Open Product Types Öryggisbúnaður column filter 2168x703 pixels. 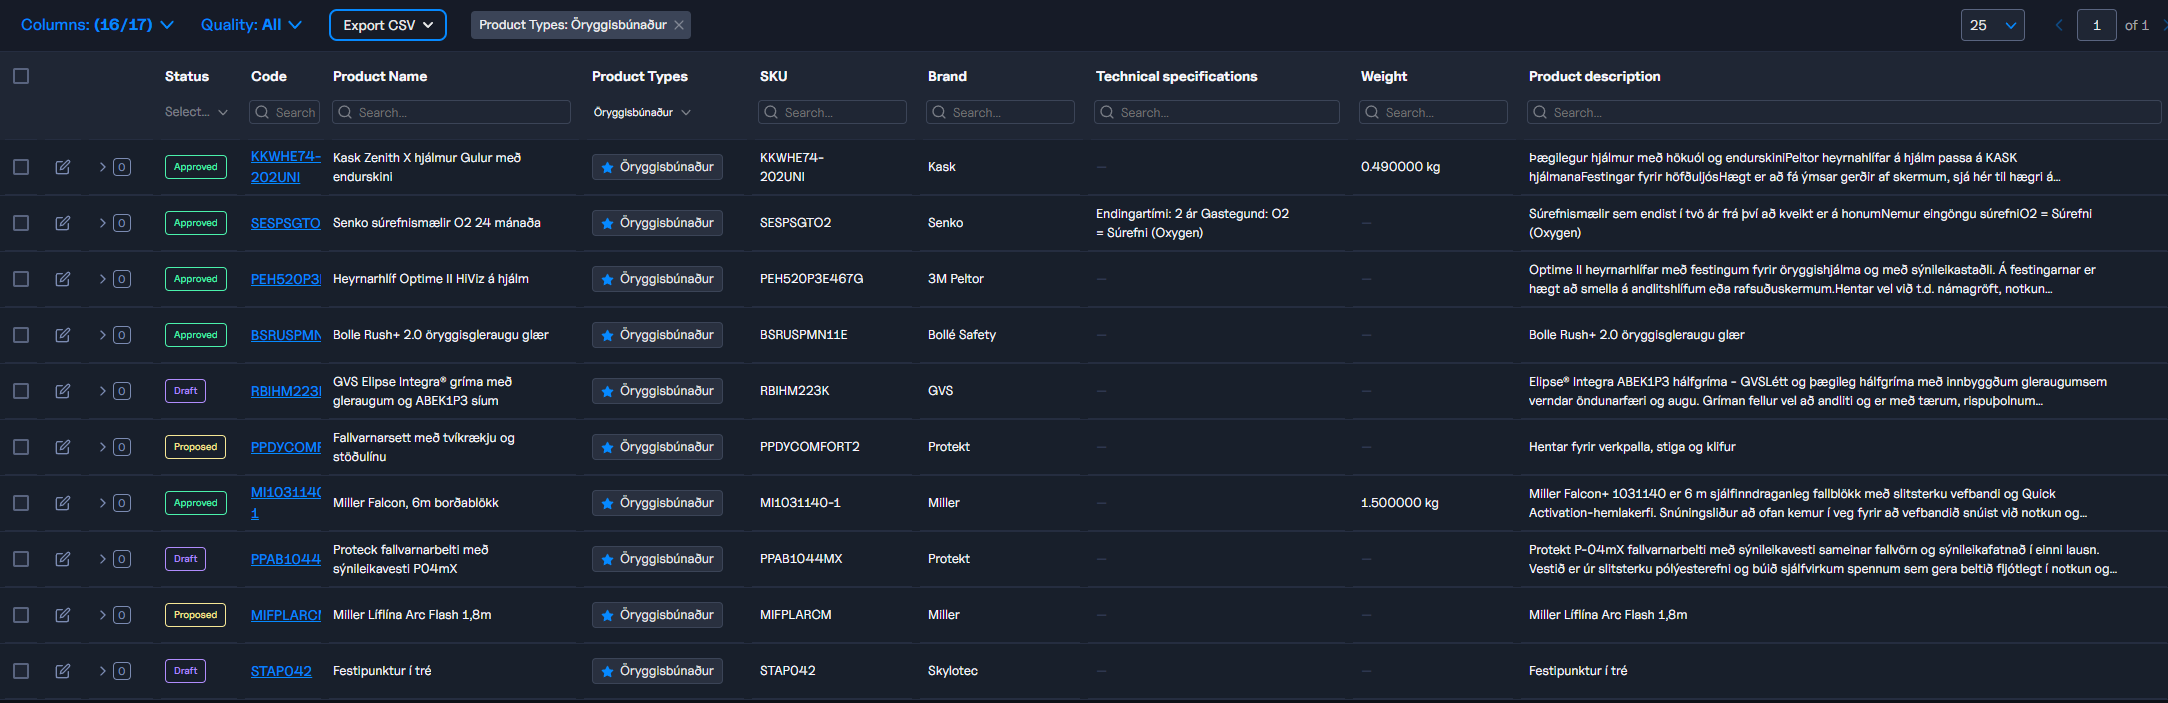[x=642, y=112]
